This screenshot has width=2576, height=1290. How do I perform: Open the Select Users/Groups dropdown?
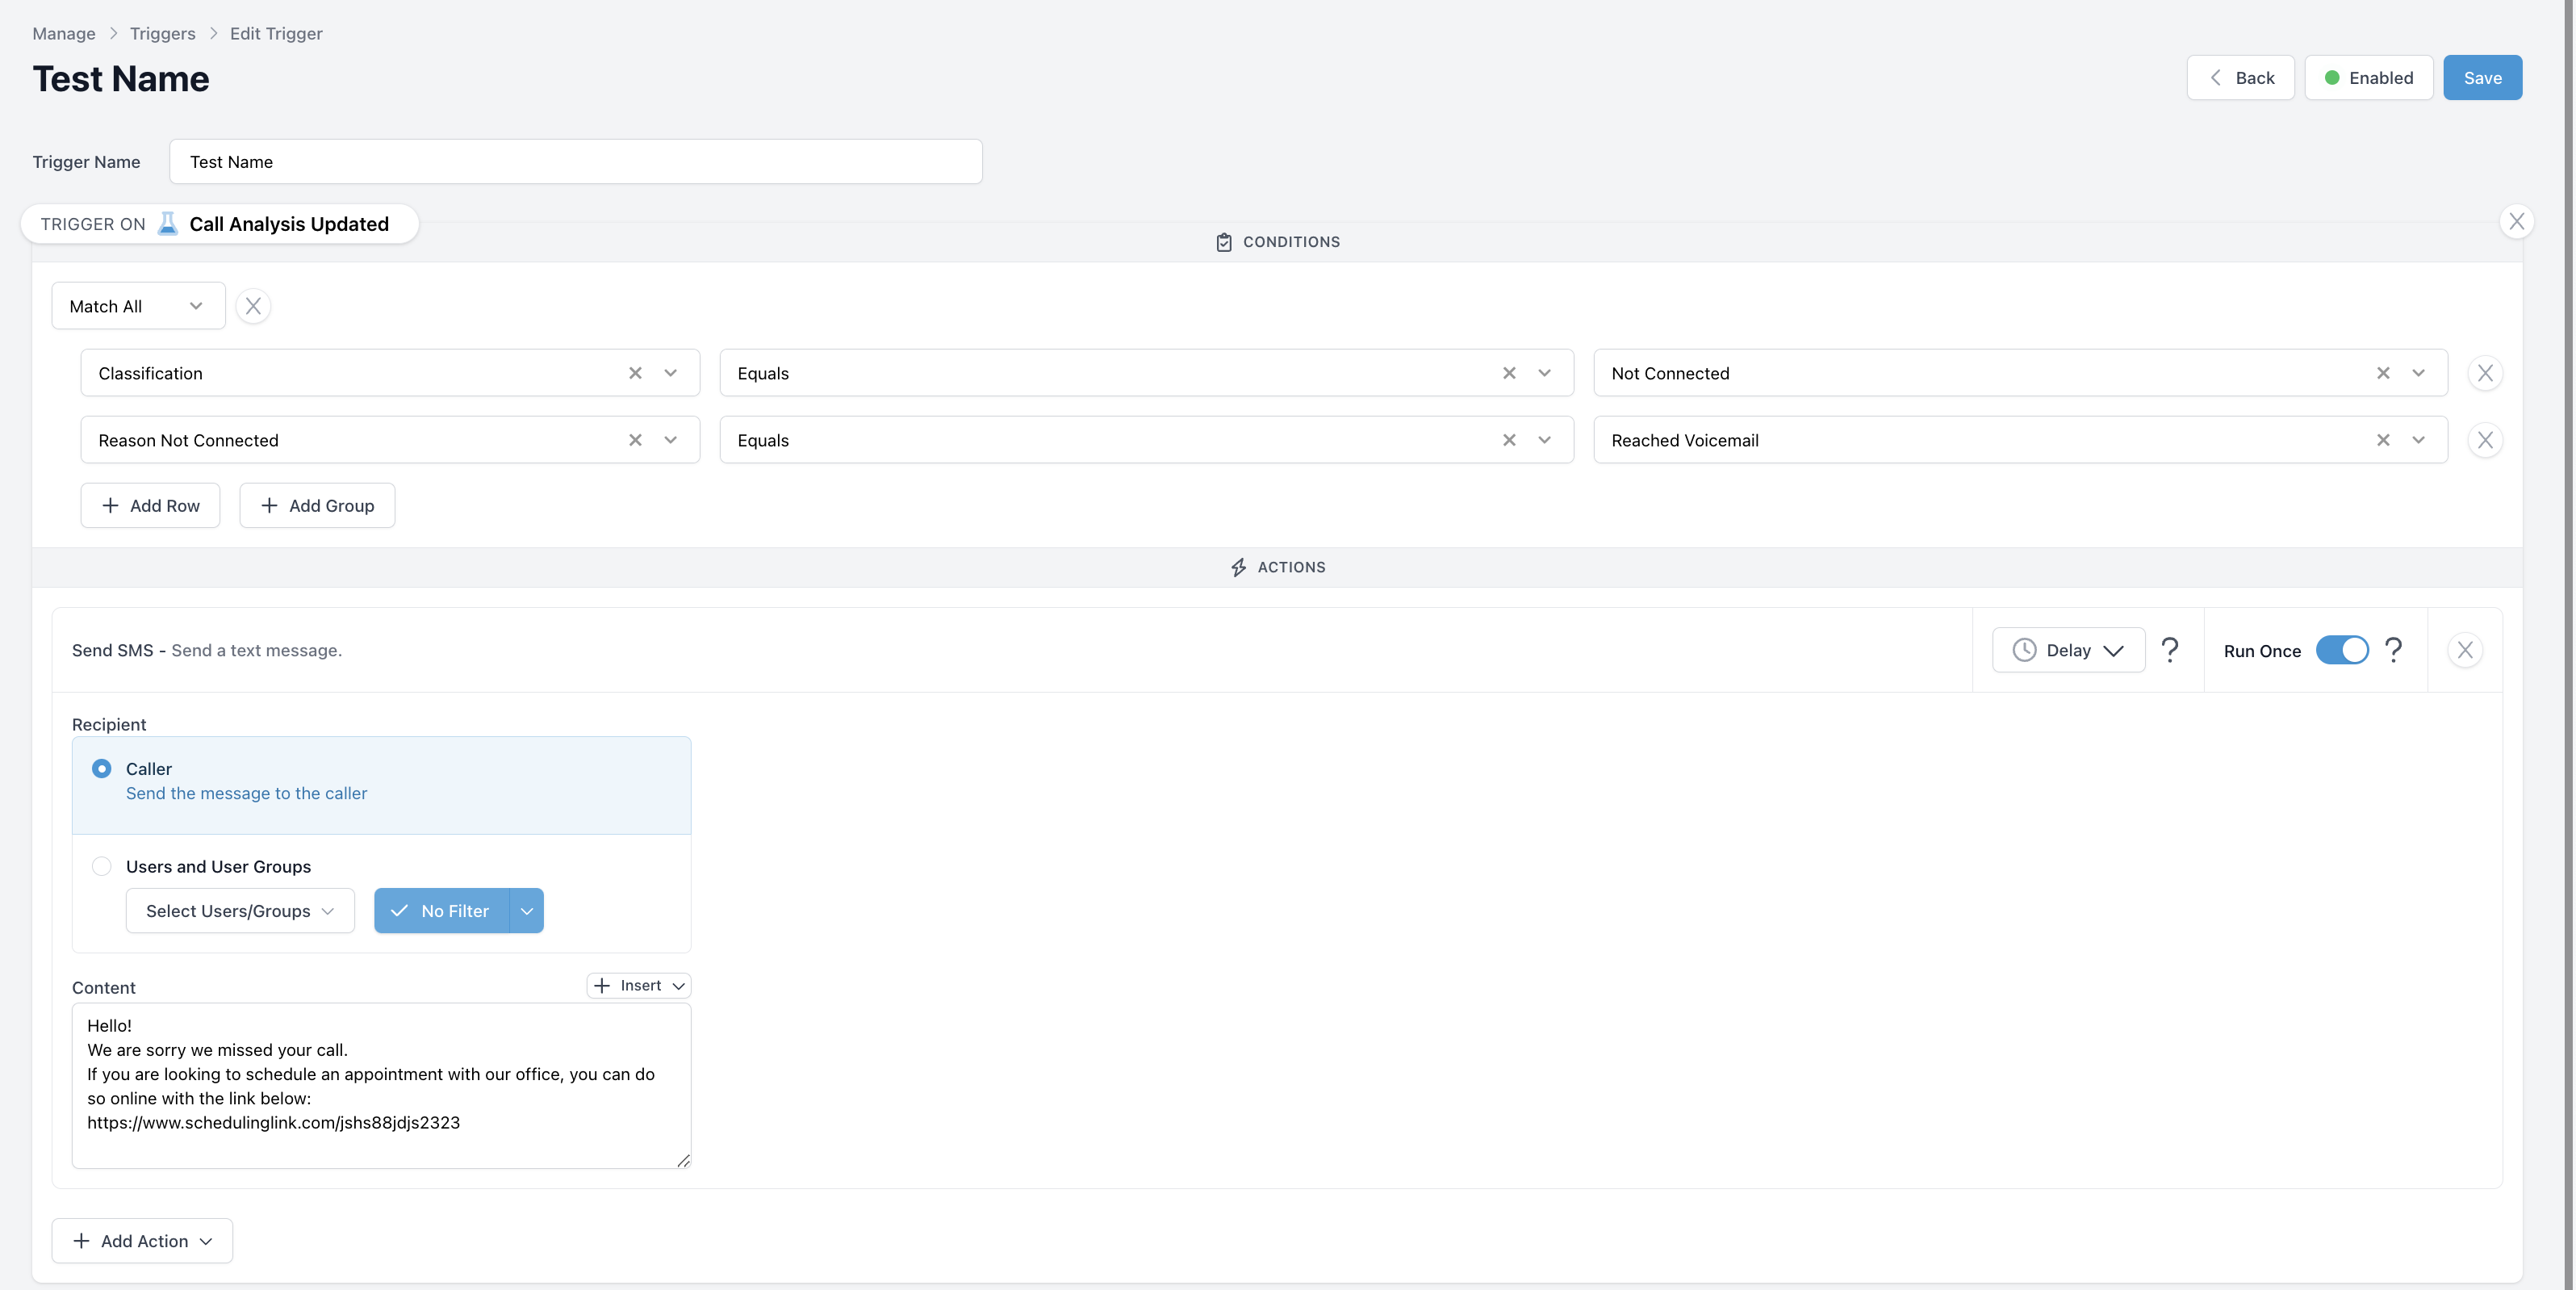[240, 911]
